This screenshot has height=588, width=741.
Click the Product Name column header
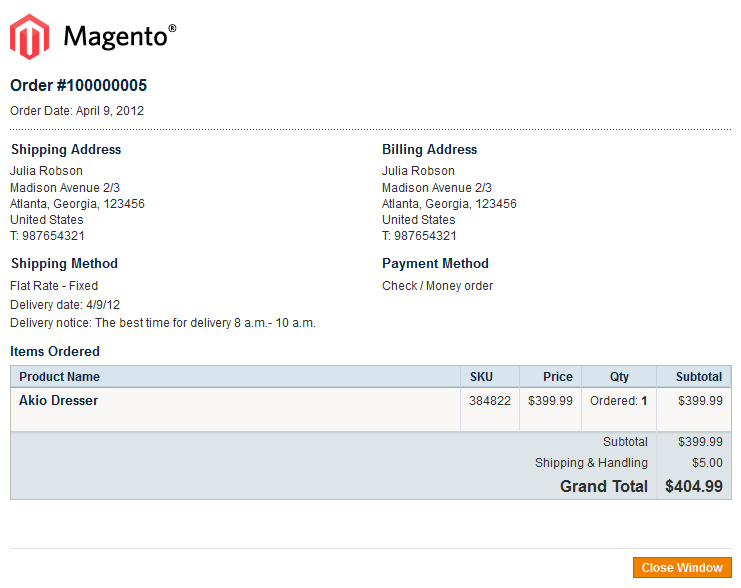click(60, 377)
